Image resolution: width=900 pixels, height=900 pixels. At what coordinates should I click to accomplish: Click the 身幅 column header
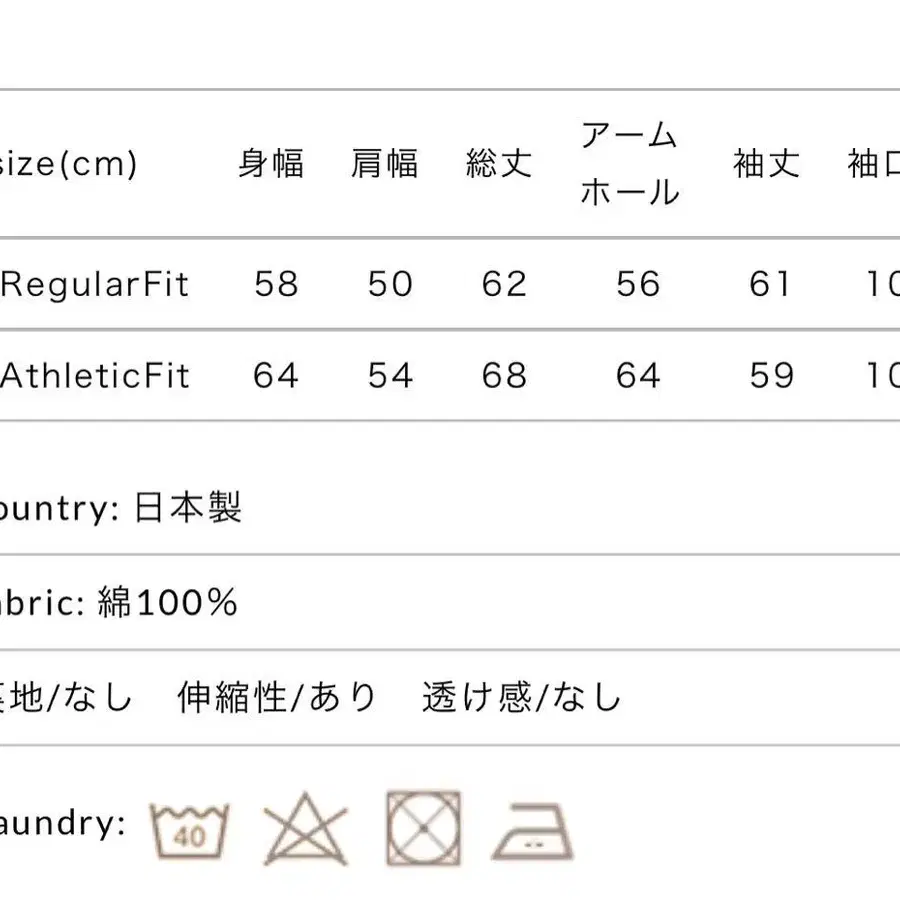(271, 164)
